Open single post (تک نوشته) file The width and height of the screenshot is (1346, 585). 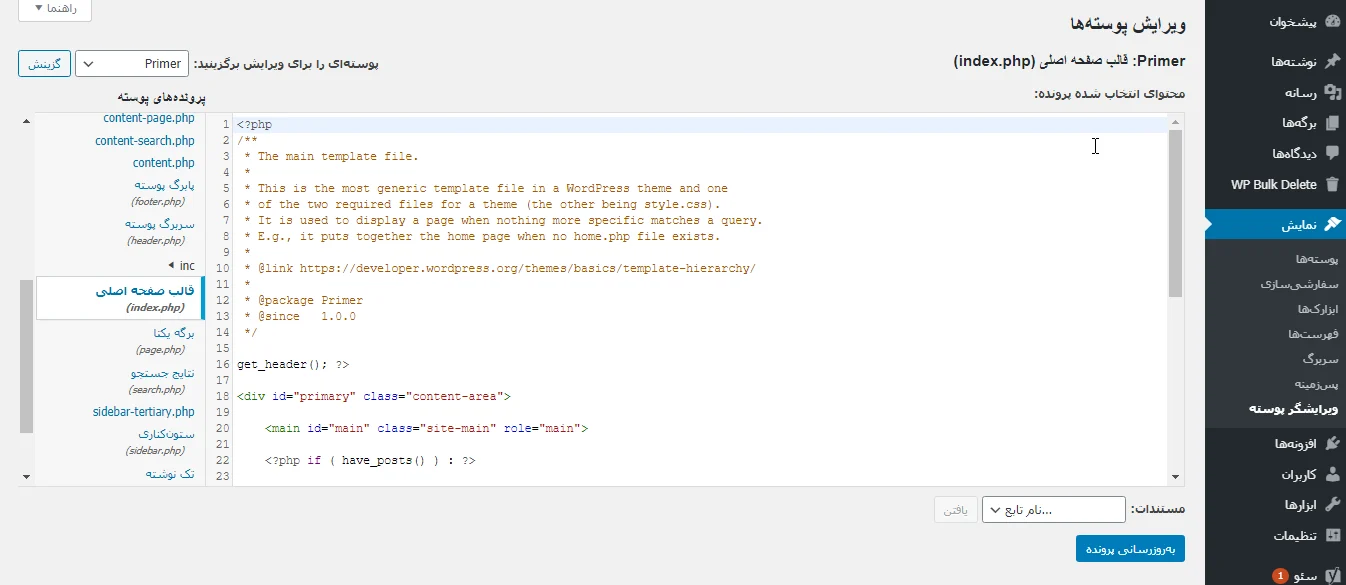click(x=170, y=474)
